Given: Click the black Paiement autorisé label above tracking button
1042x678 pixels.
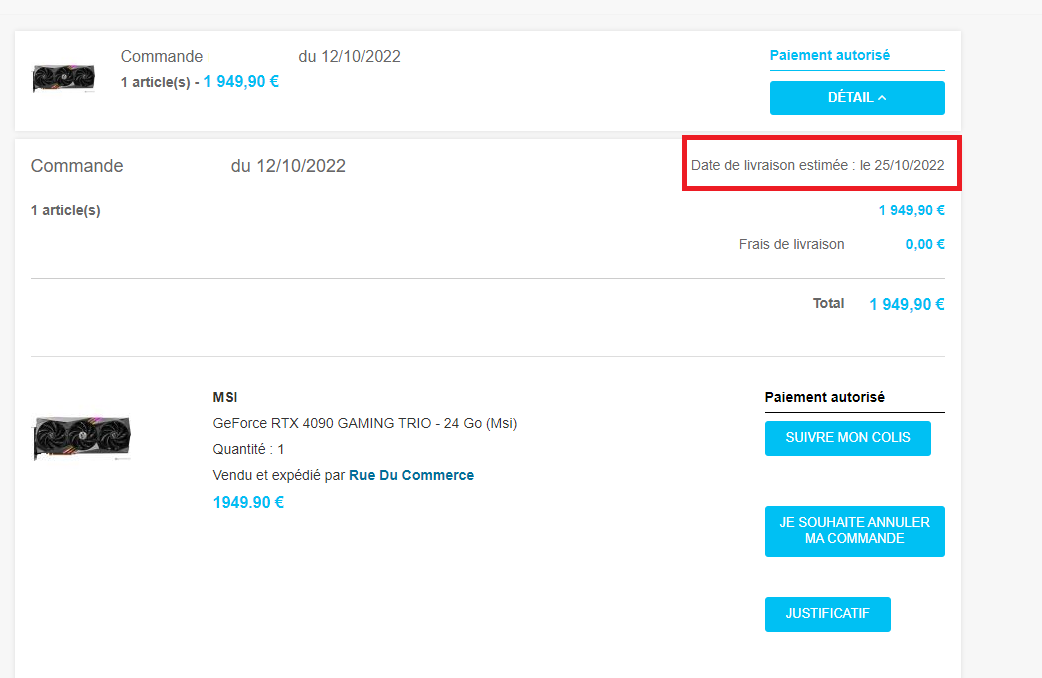Looking at the screenshot, I should point(825,397).
